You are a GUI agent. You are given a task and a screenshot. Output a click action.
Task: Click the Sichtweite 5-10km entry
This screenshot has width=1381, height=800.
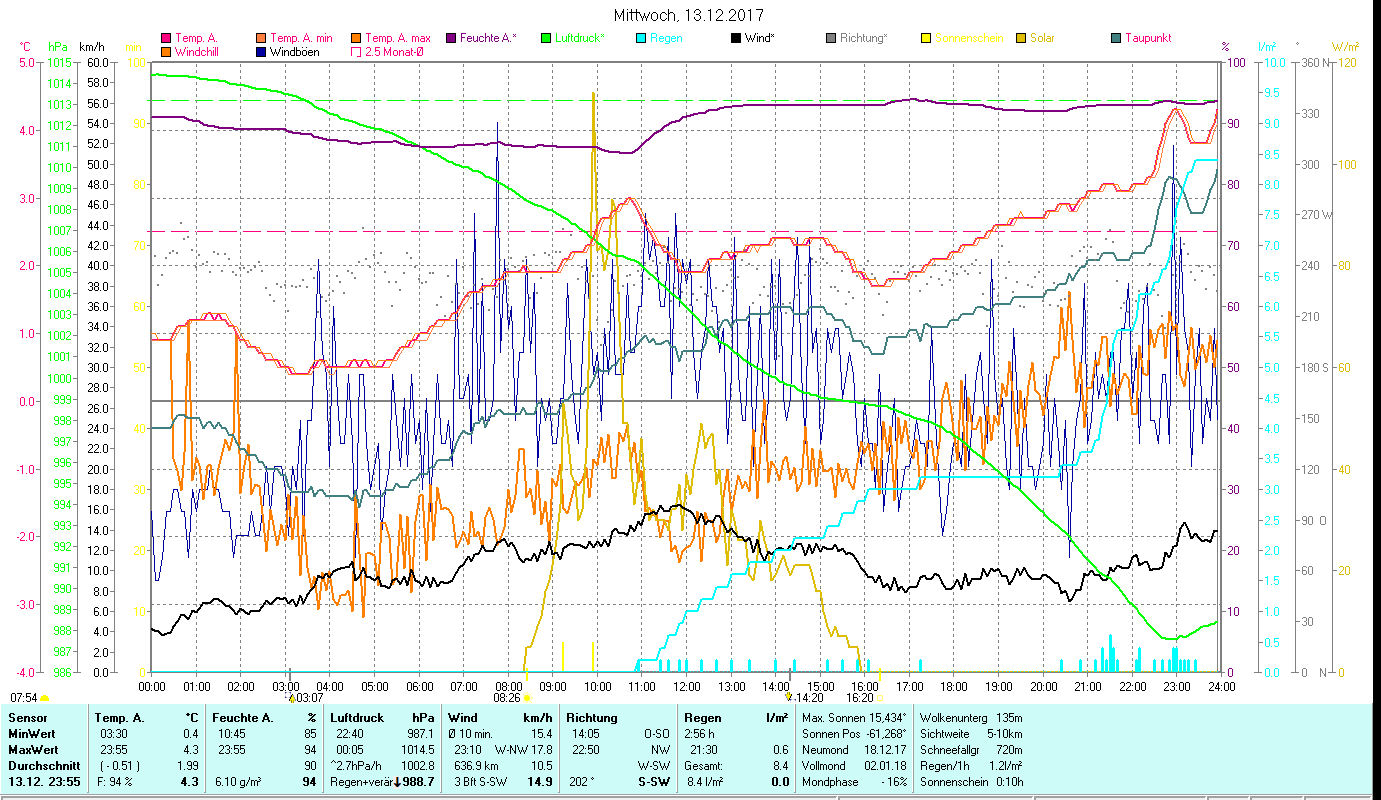coord(971,734)
